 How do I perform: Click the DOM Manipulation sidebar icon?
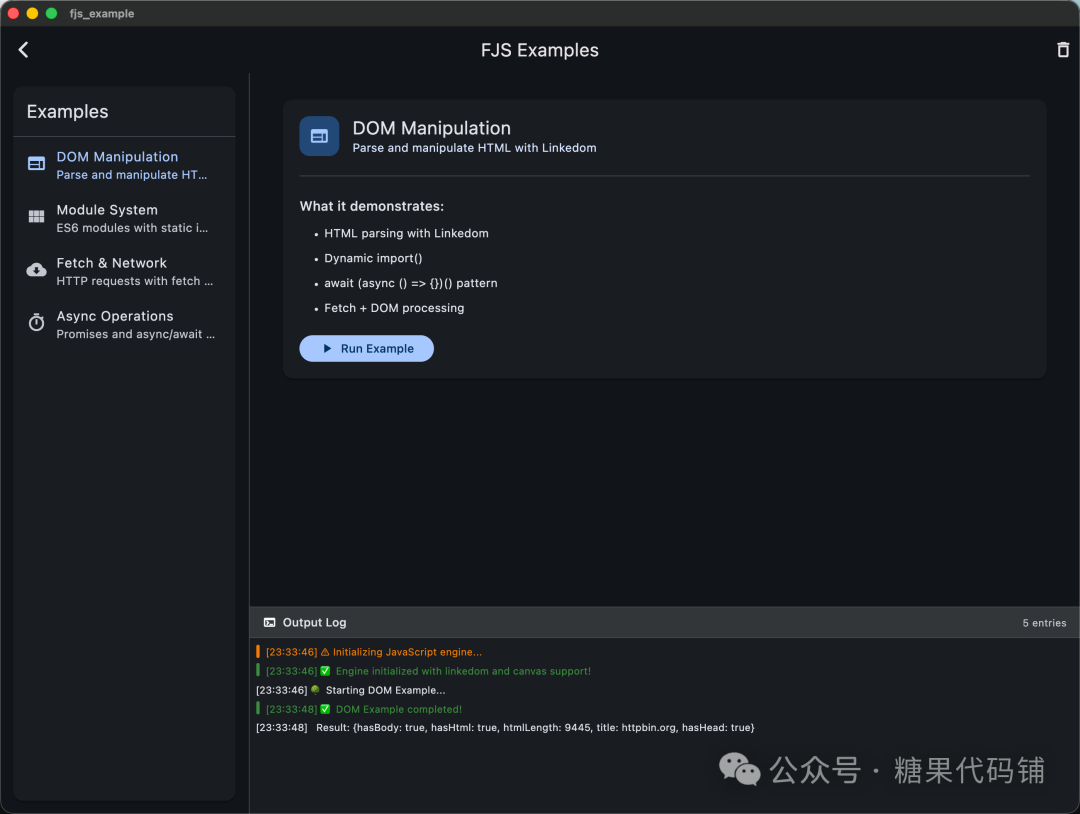(37, 164)
